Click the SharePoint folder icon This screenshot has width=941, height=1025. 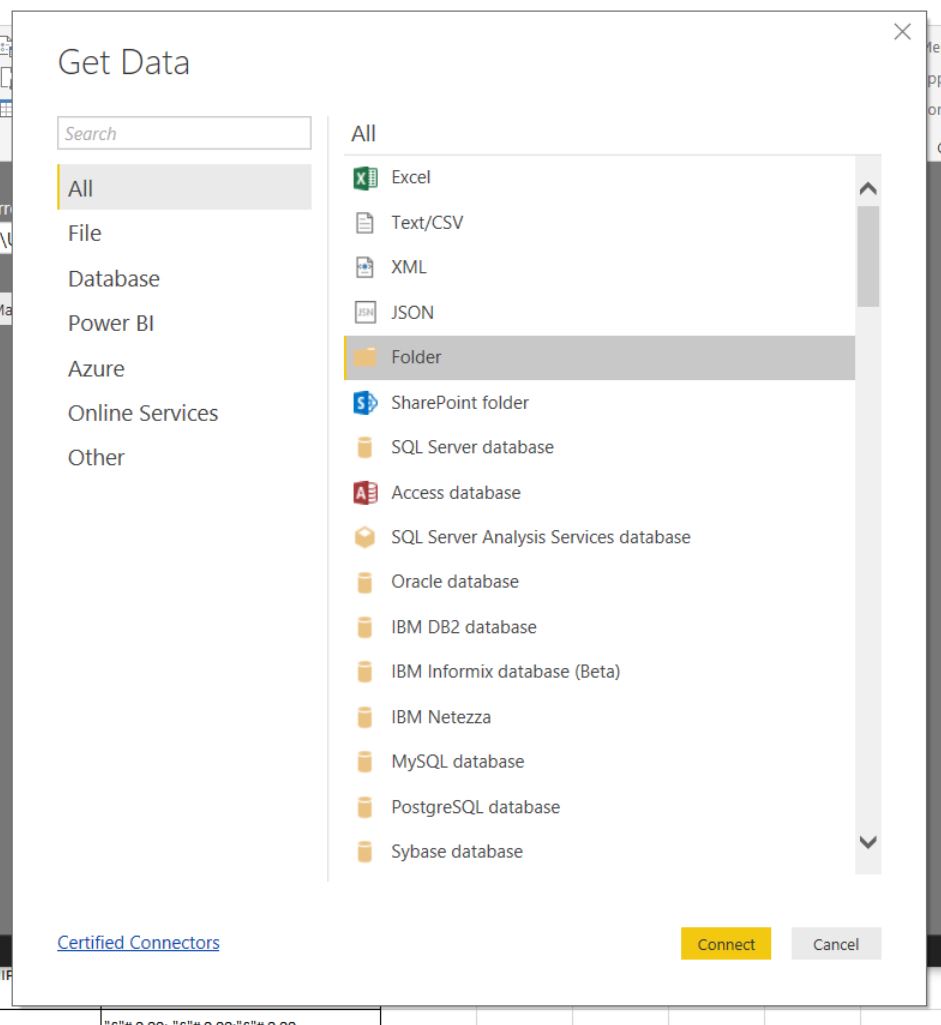pyautogui.click(x=365, y=403)
